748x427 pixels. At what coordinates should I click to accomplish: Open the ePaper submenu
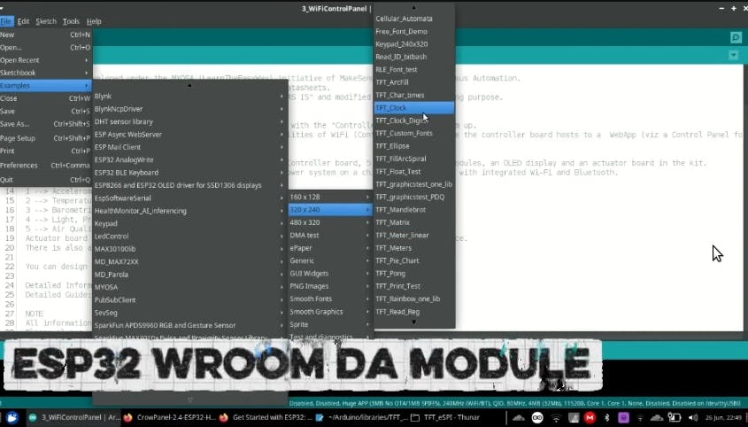(330, 248)
